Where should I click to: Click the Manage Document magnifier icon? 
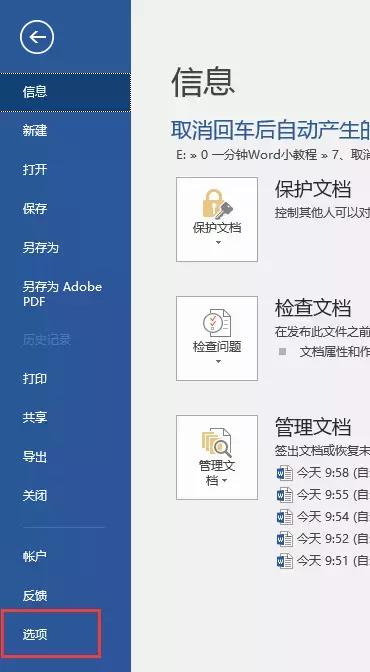(x=217, y=443)
